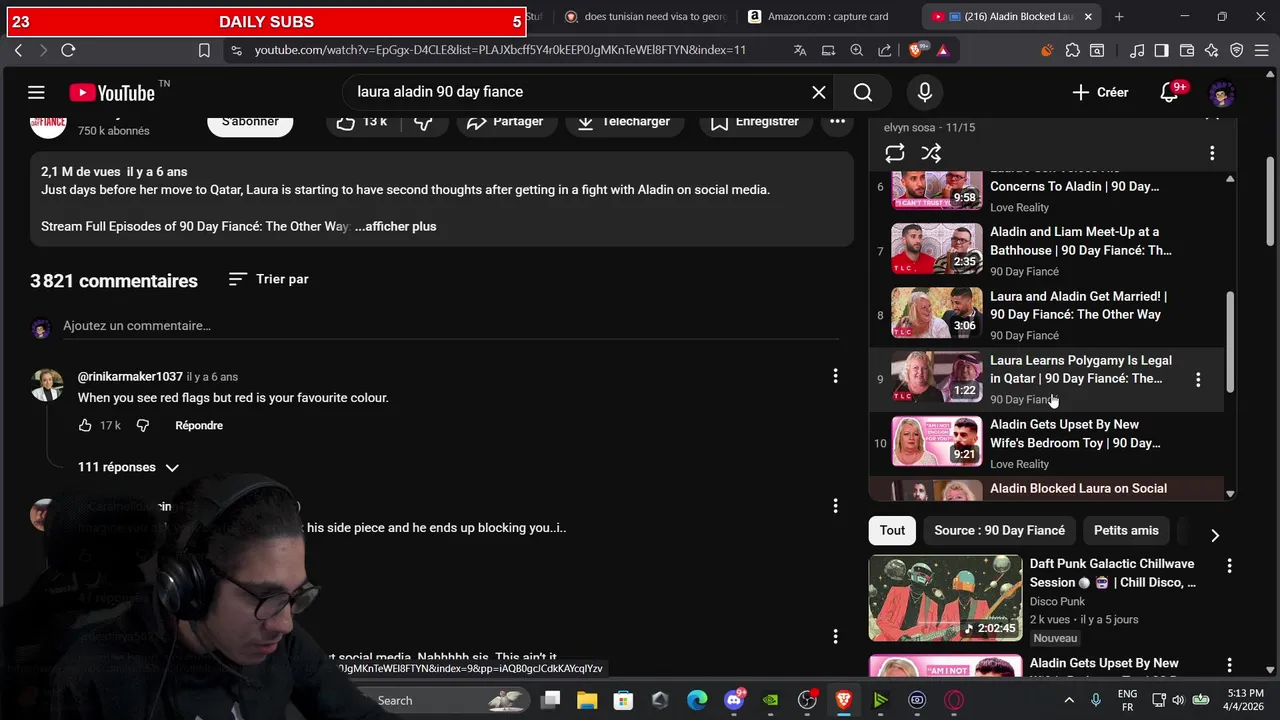The height and width of the screenshot is (720, 1280).
Task: Expand the description with ...afficher plus
Action: (396, 226)
